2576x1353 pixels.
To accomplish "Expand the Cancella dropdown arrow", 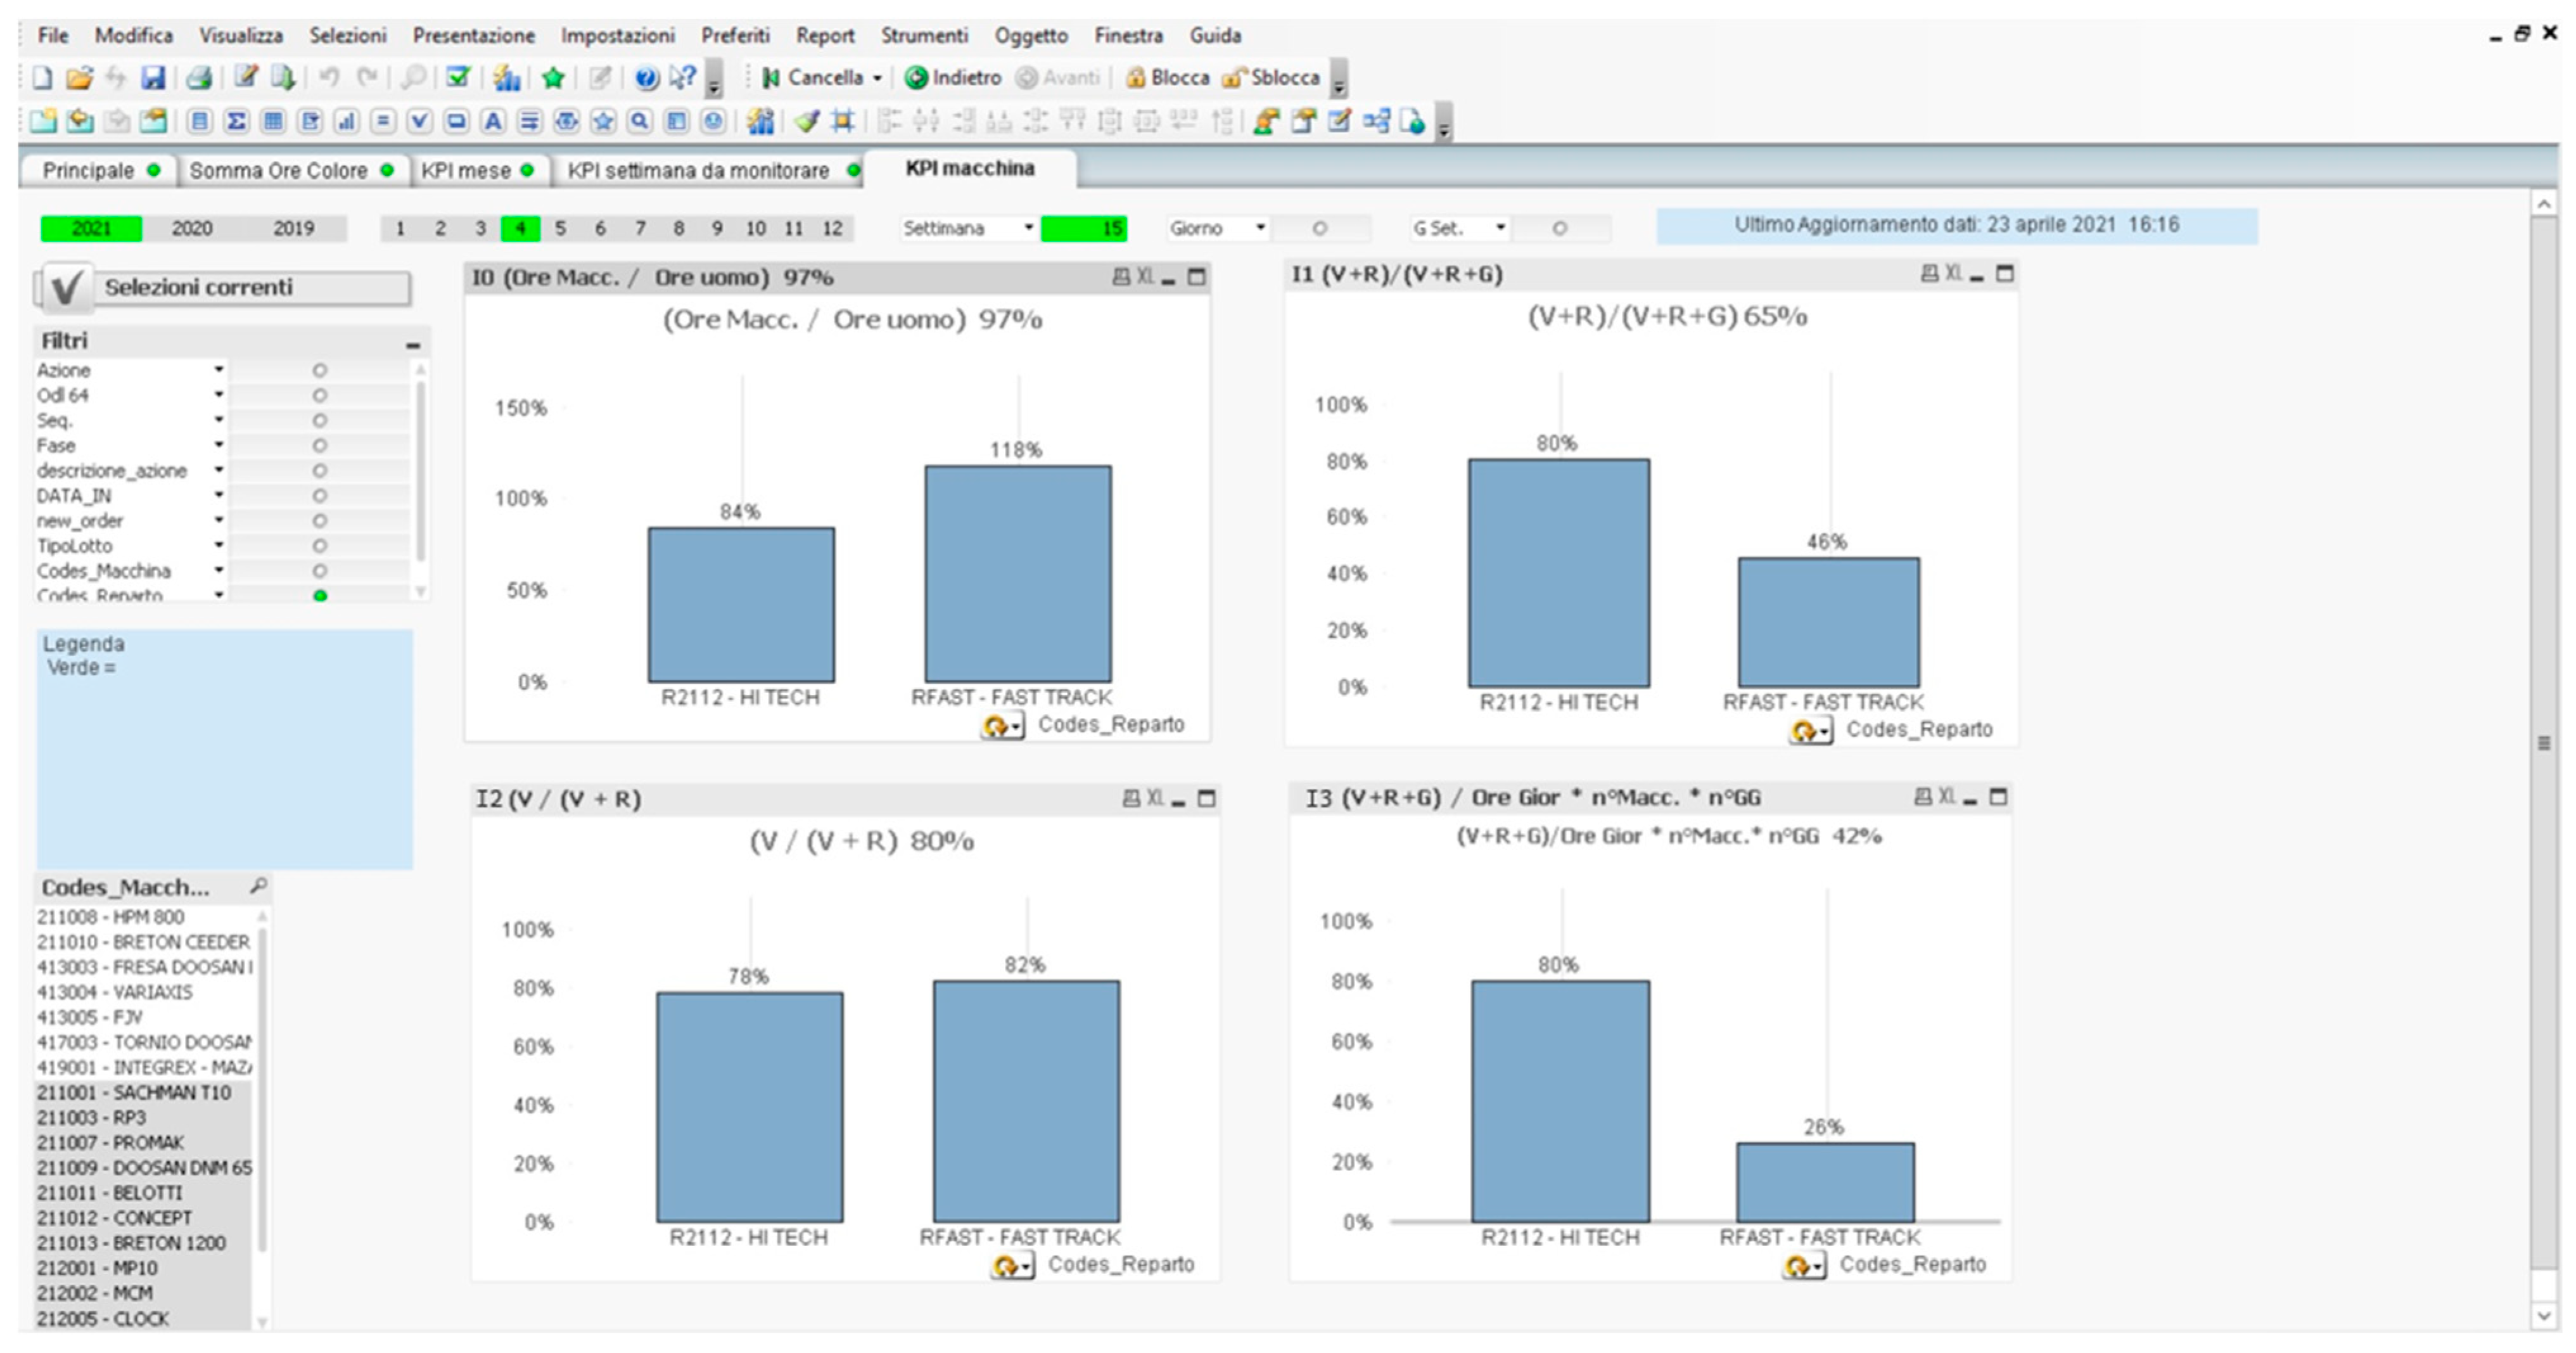I will tap(877, 78).
